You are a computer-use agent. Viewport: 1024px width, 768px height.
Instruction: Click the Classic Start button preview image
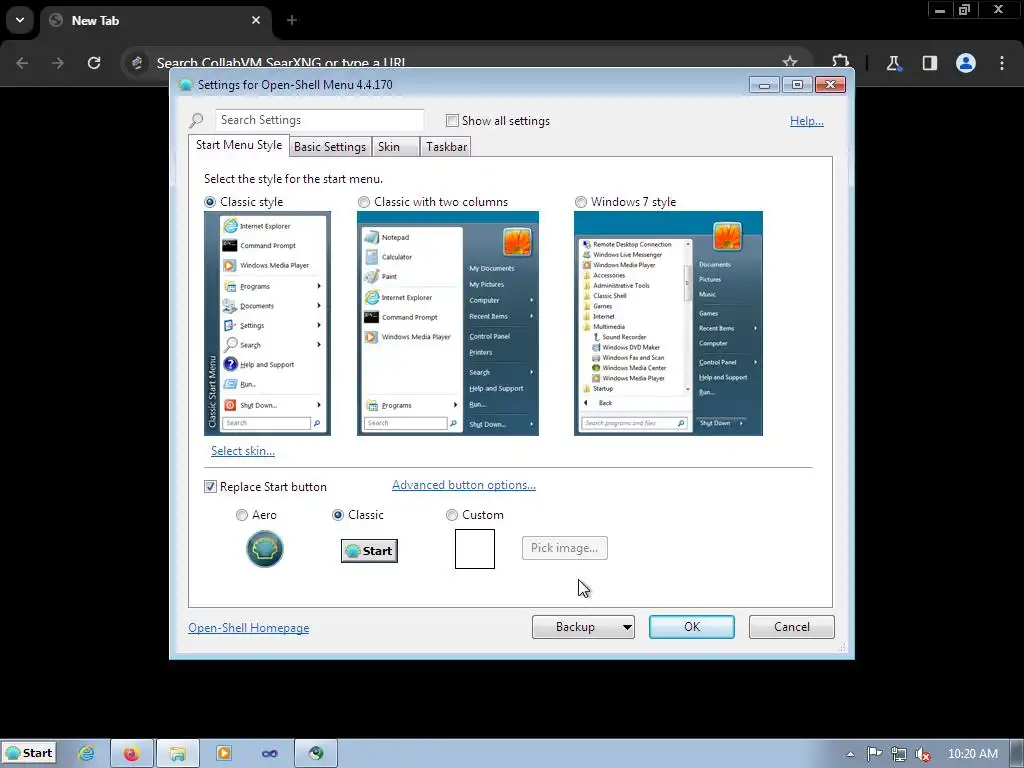coord(369,551)
